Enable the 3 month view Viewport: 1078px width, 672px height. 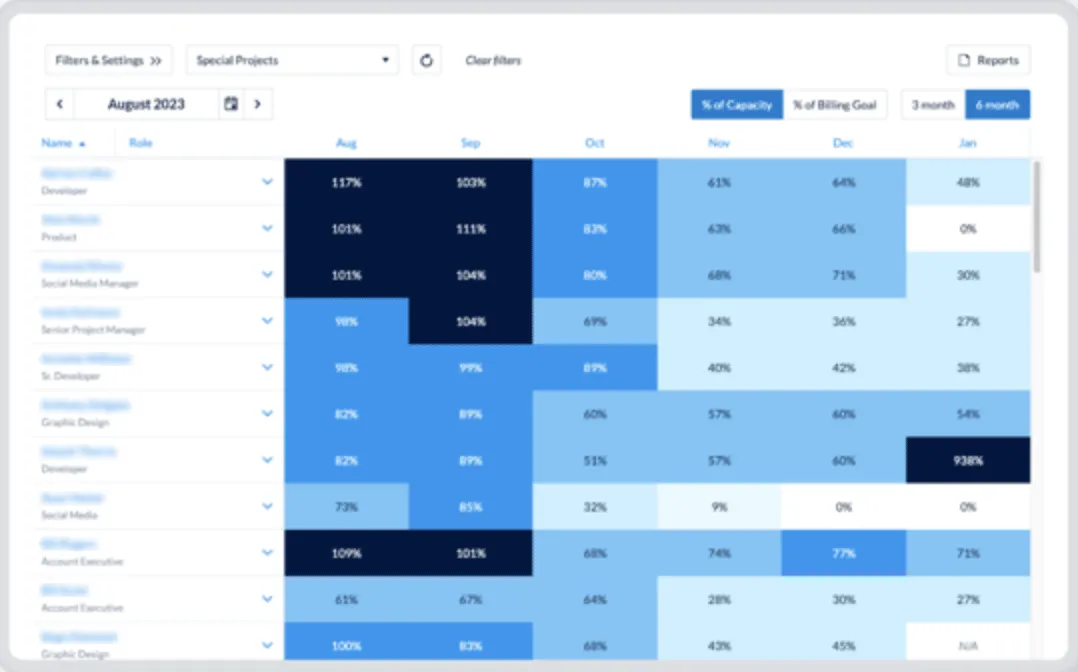931,104
